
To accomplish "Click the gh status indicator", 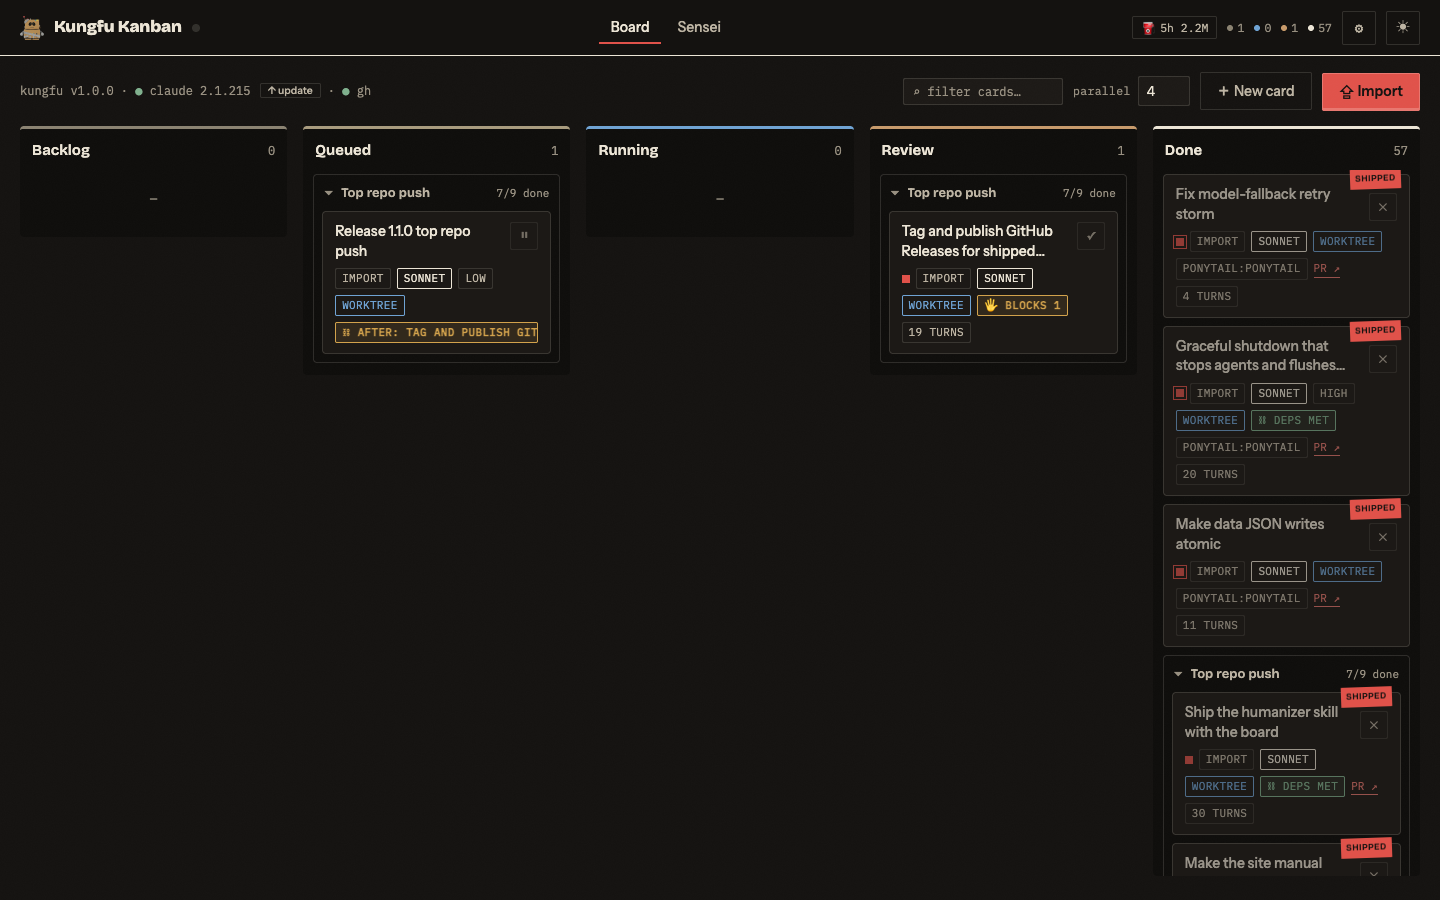I will (357, 91).
